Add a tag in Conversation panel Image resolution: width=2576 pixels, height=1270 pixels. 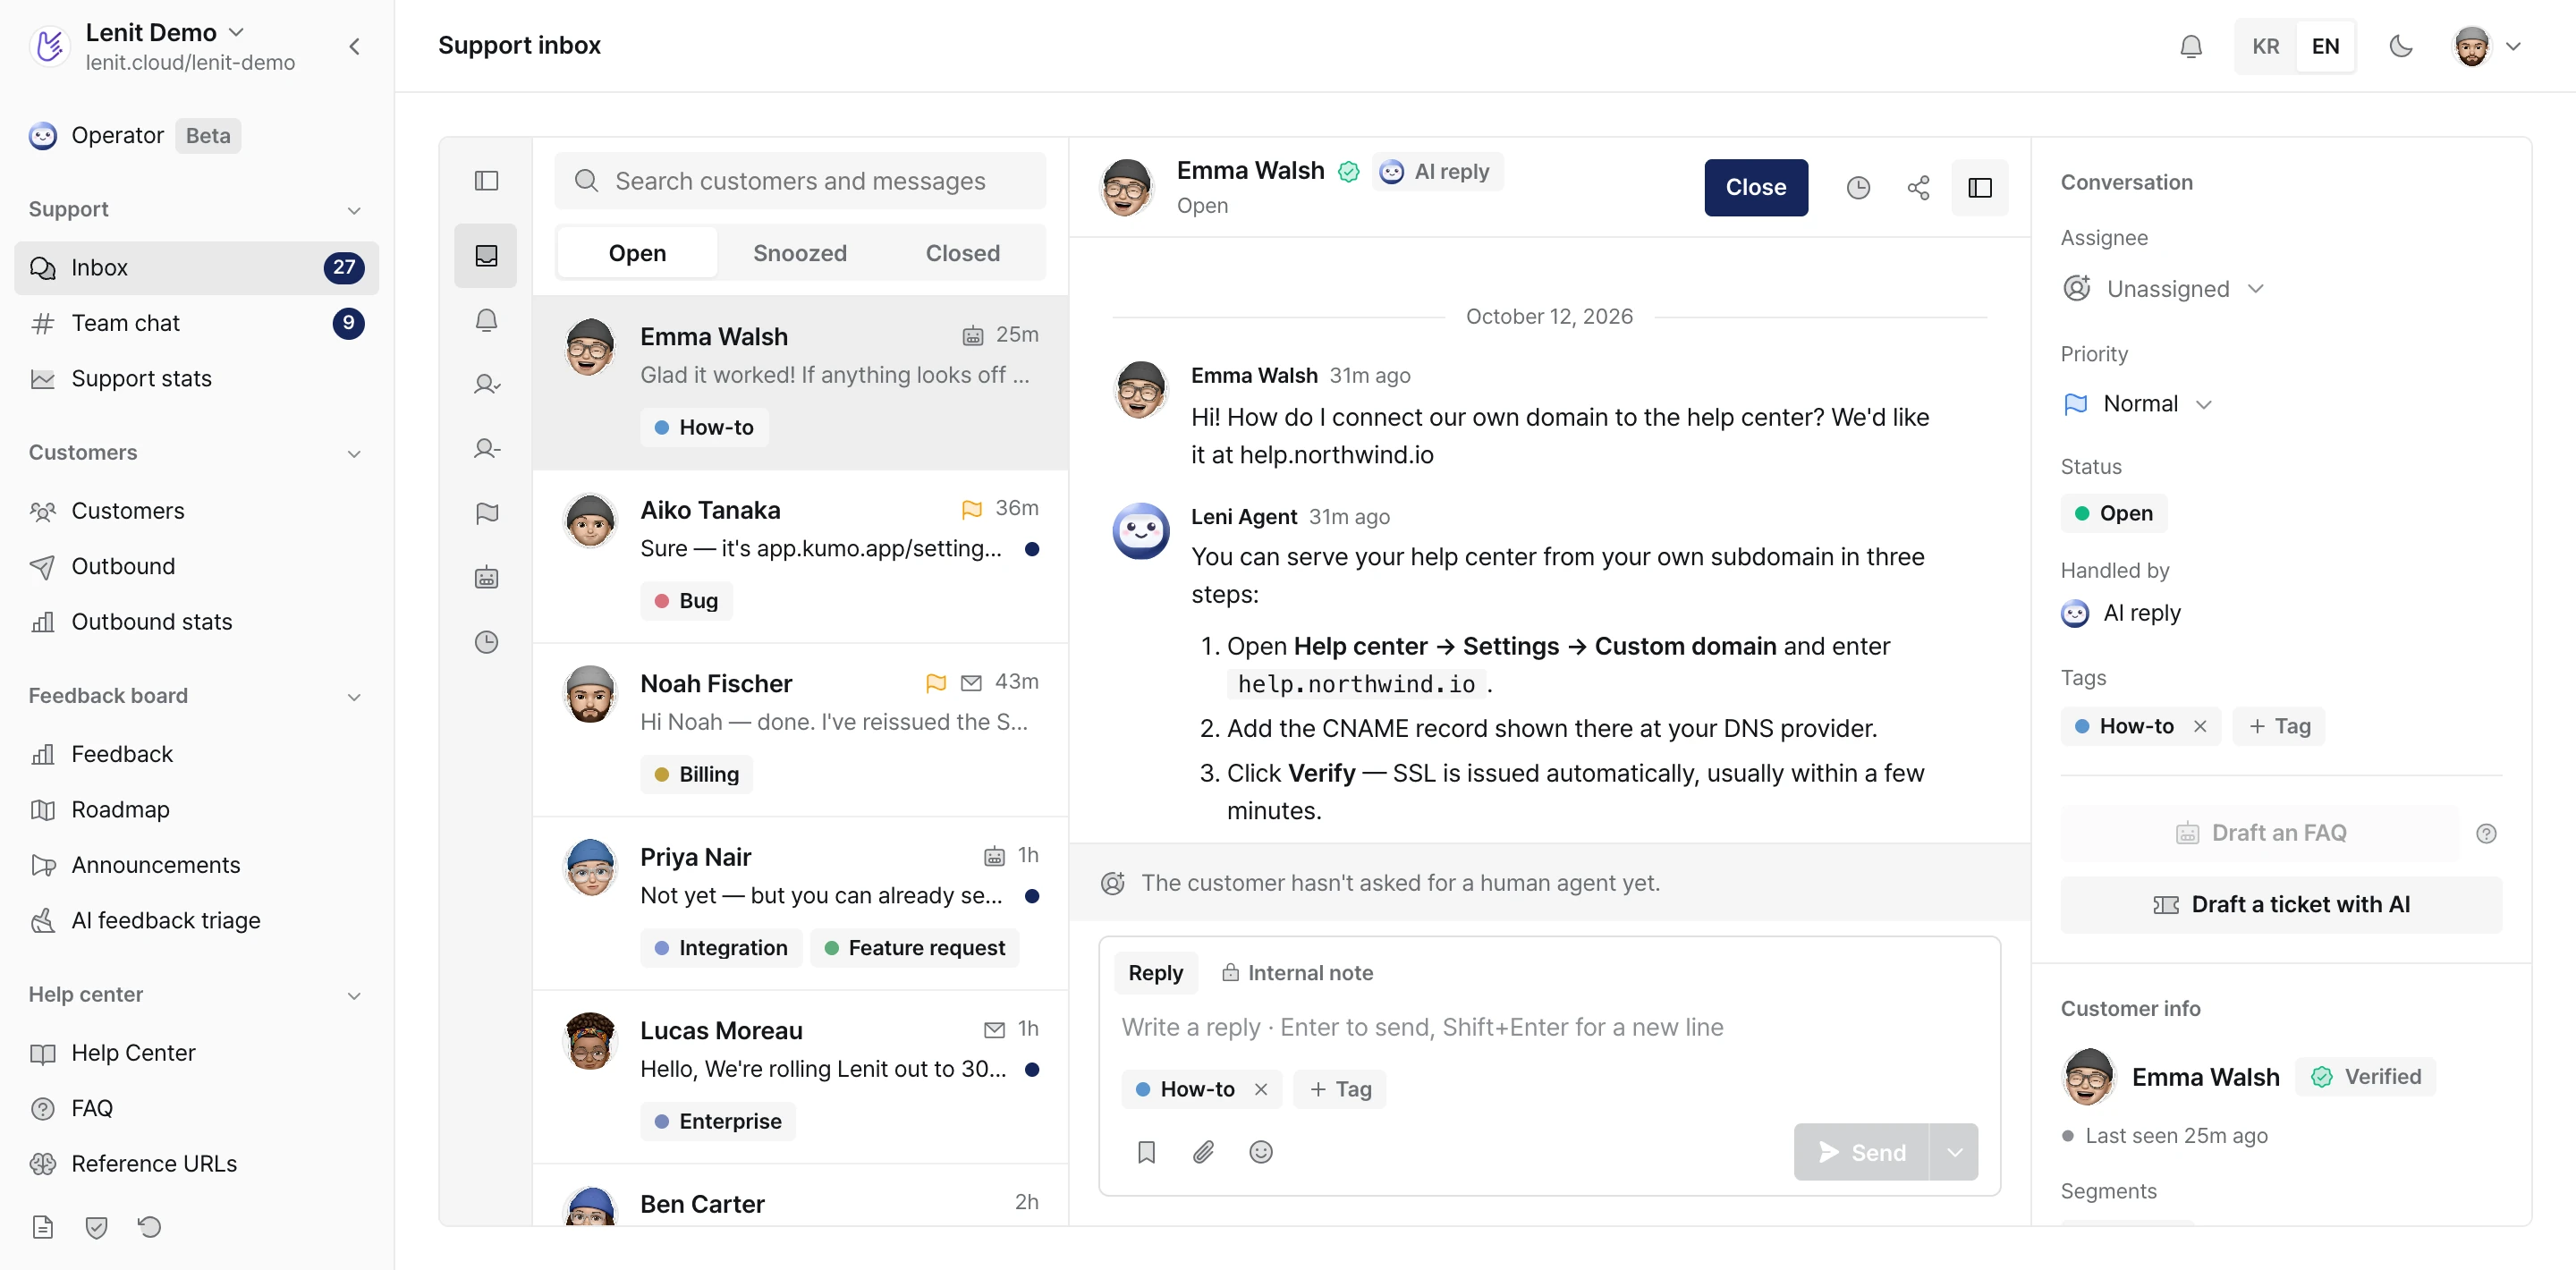pos(2279,726)
